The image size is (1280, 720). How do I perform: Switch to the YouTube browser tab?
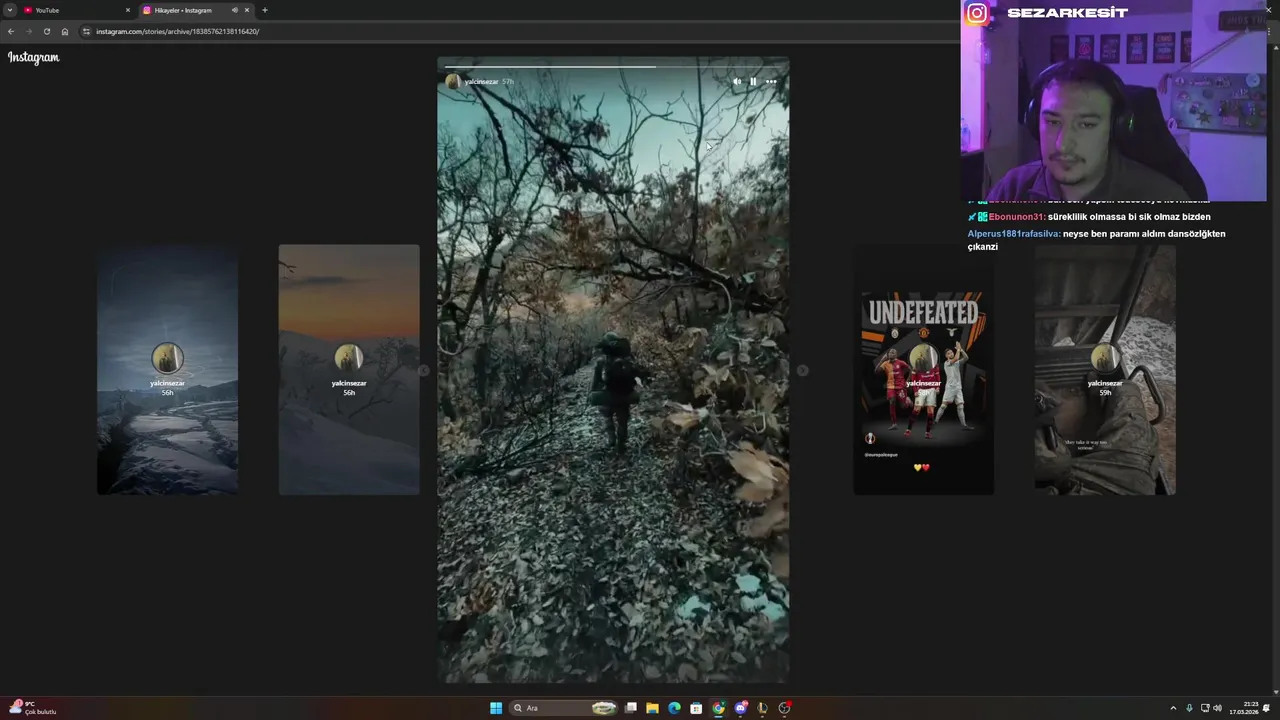pyautogui.click(x=78, y=10)
